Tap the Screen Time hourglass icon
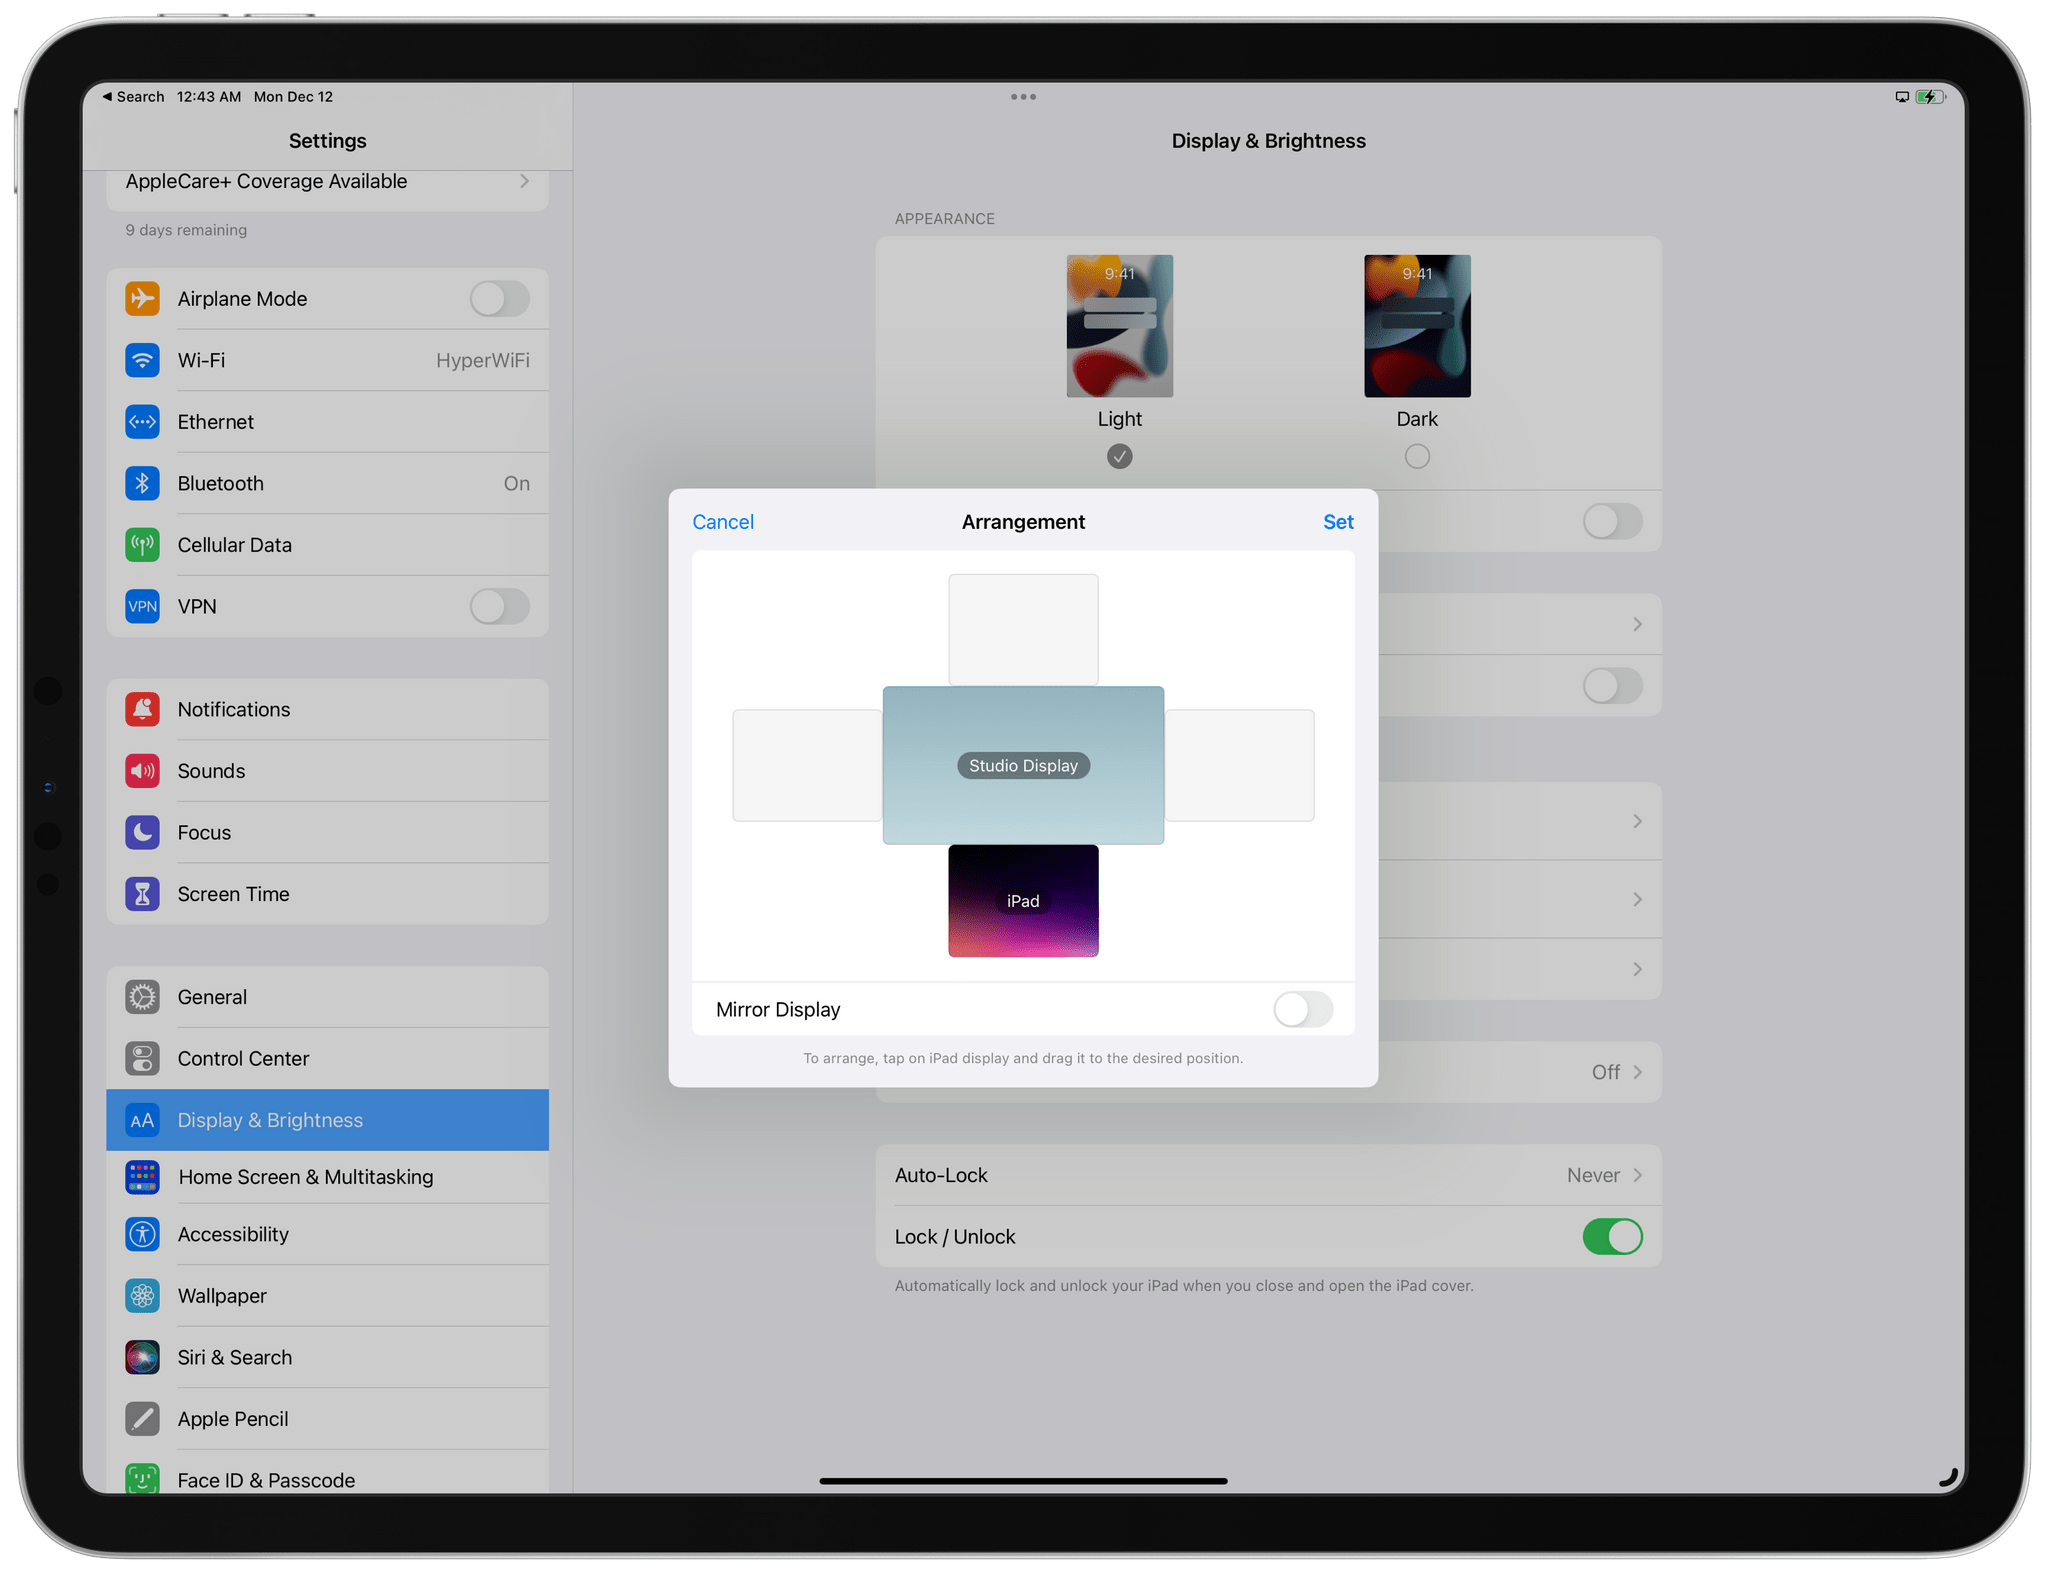Image resolution: width=2048 pixels, height=1576 pixels. pos(142,894)
